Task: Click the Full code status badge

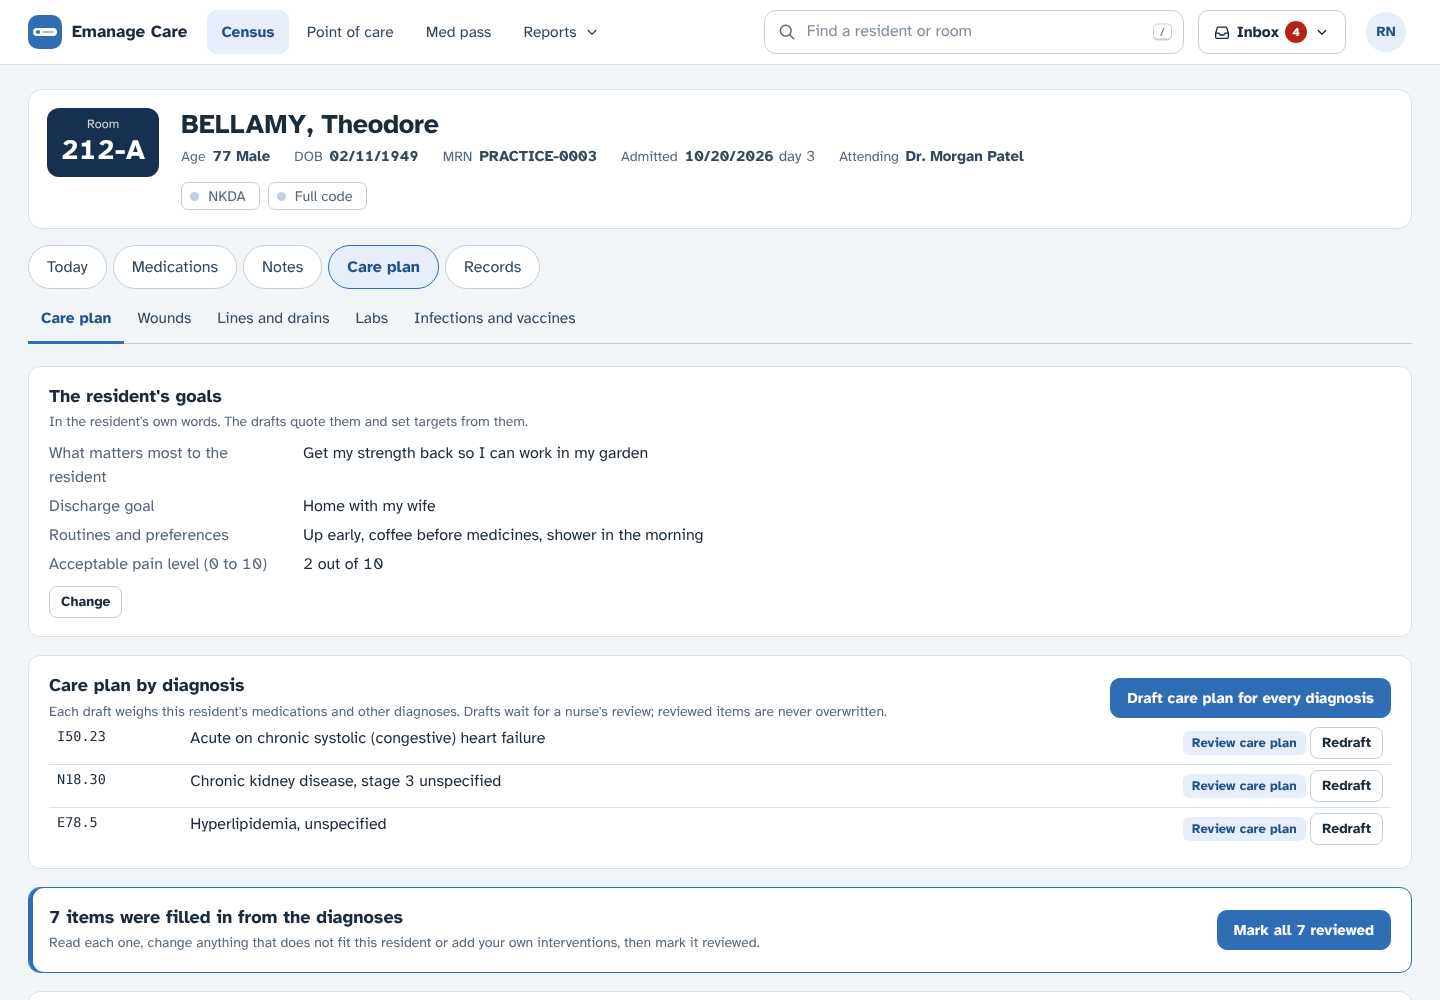Action: click(x=317, y=196)
